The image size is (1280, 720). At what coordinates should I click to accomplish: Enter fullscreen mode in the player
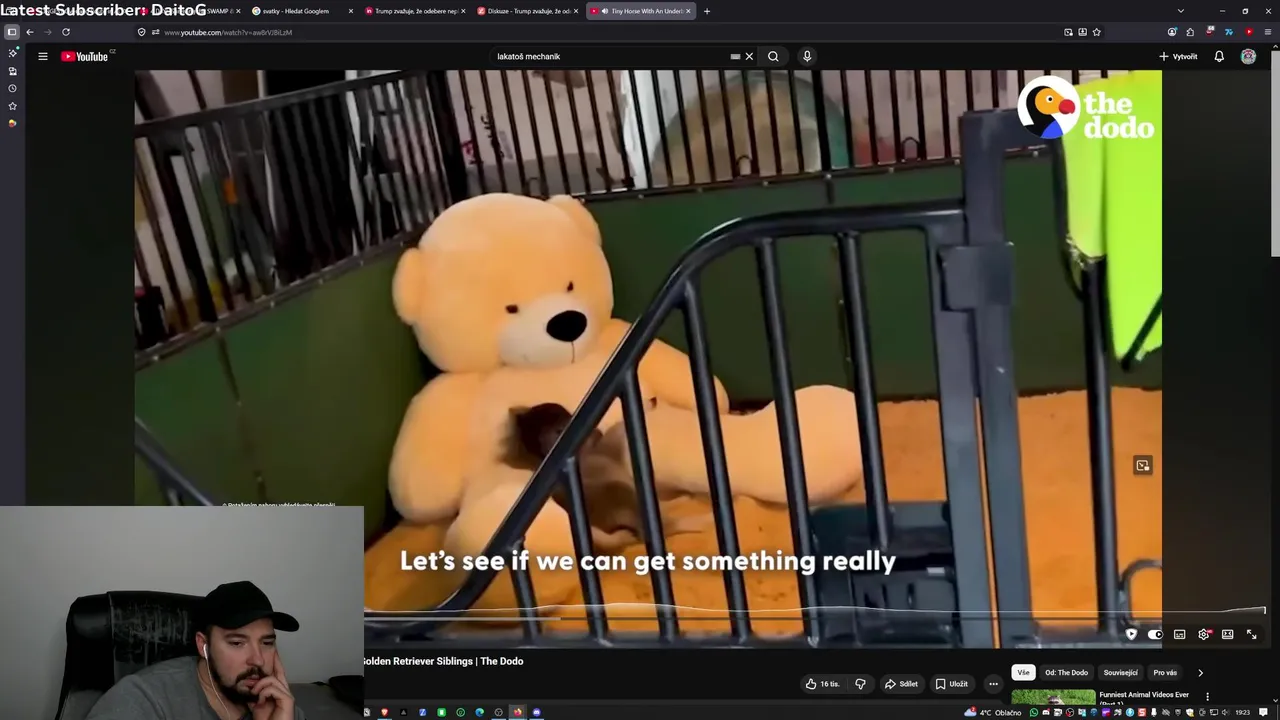click(1251, 634)
